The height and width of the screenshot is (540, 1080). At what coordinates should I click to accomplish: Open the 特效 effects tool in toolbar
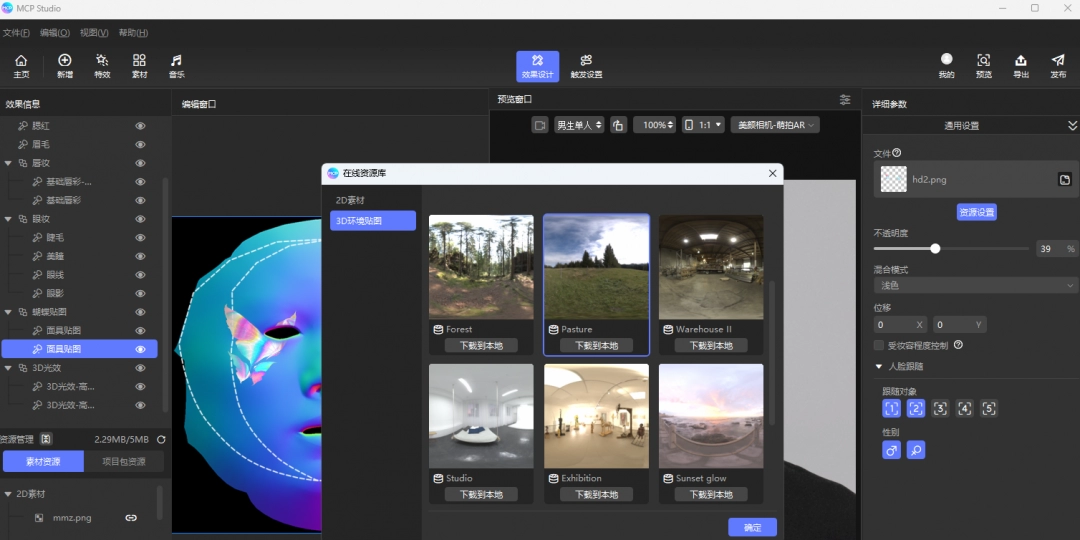click(102, 66)
